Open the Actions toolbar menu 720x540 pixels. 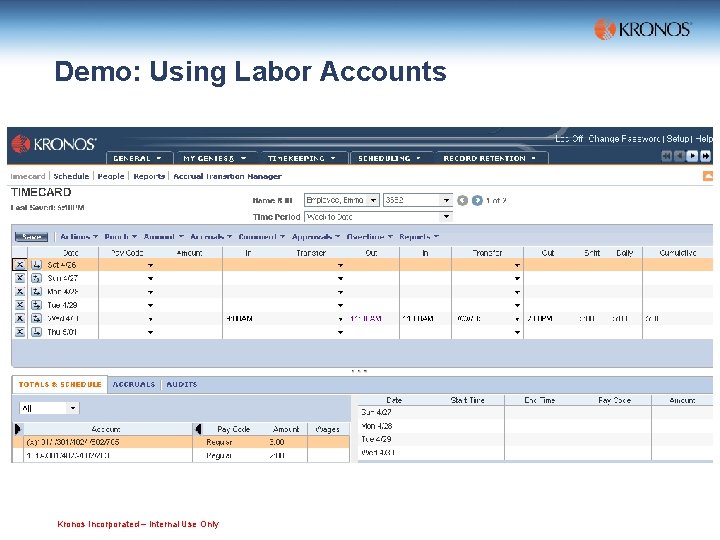79,236
